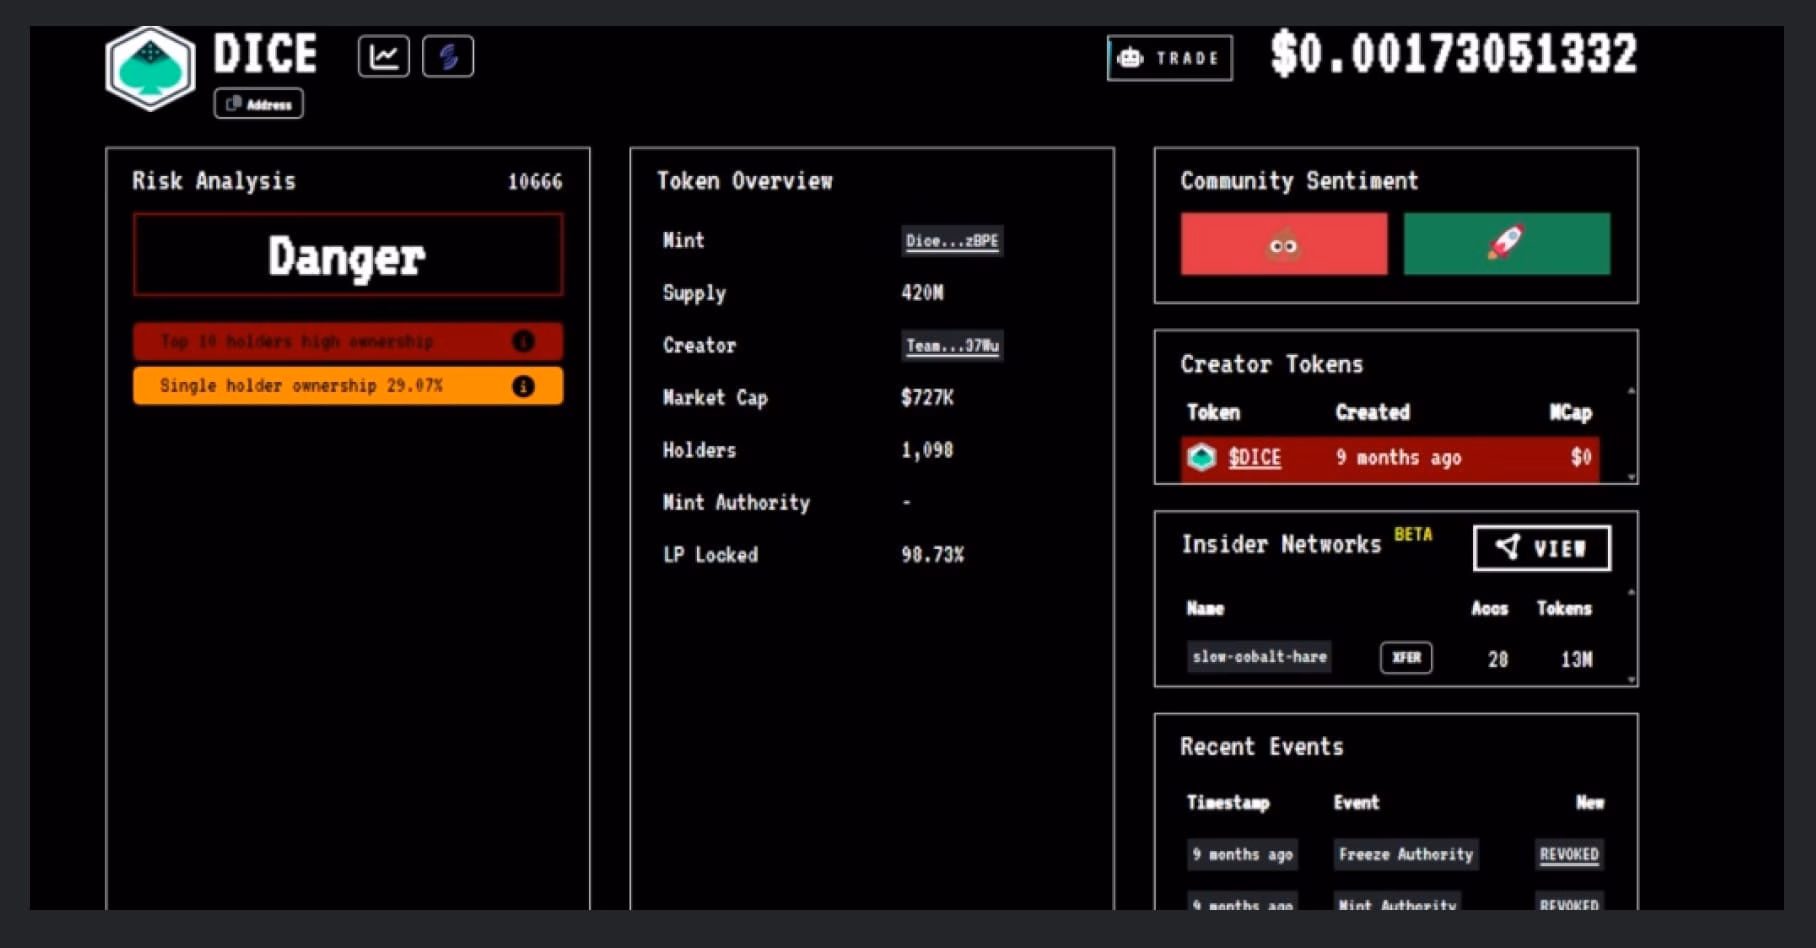Screen dimensions: 1816x948
Task: Open the Dice...zBPE mint address link
Action: coord(951,241)
